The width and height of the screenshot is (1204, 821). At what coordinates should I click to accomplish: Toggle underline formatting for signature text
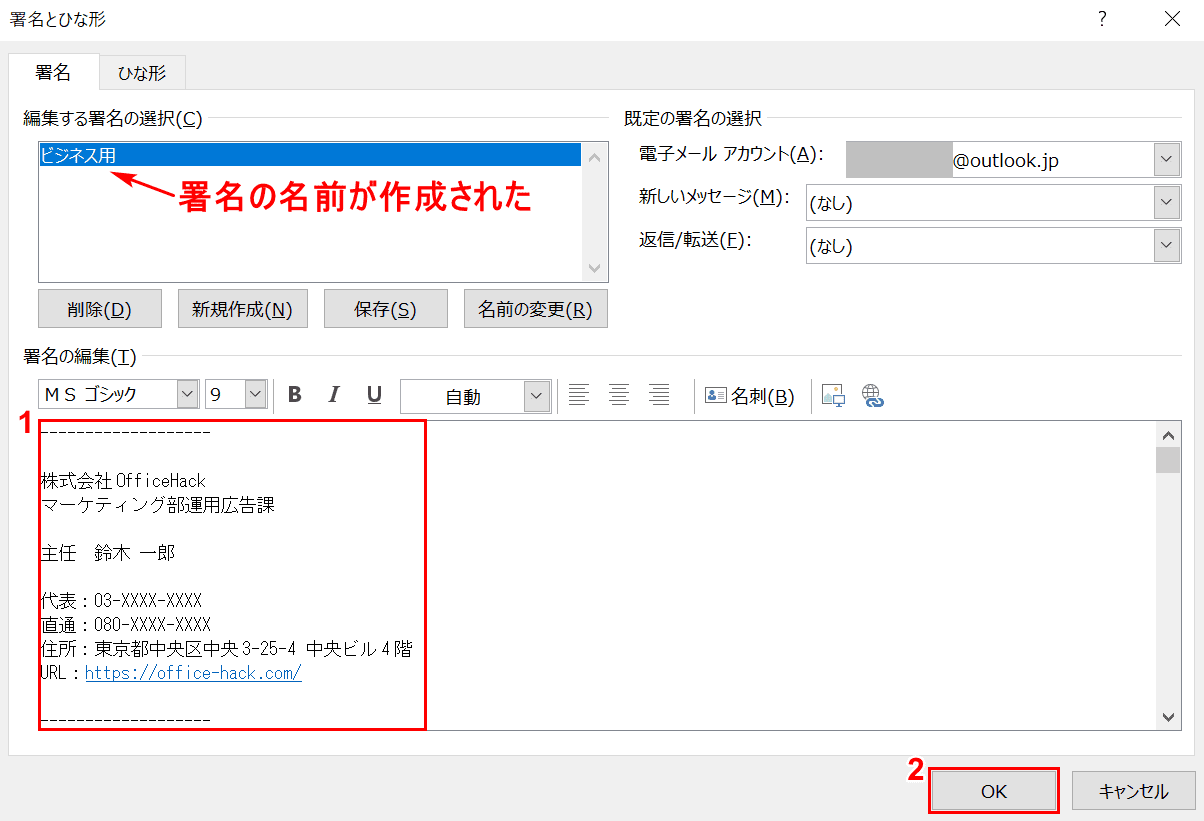coord(374,395)
